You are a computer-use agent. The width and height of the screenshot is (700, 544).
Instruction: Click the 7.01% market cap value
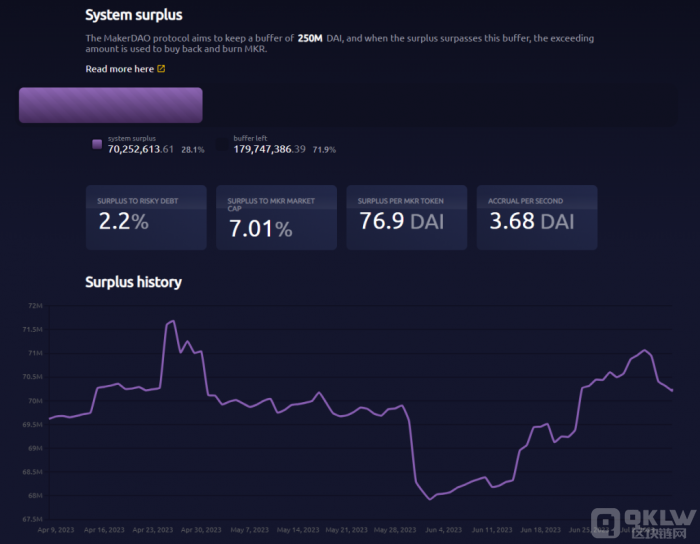point(261,229)
